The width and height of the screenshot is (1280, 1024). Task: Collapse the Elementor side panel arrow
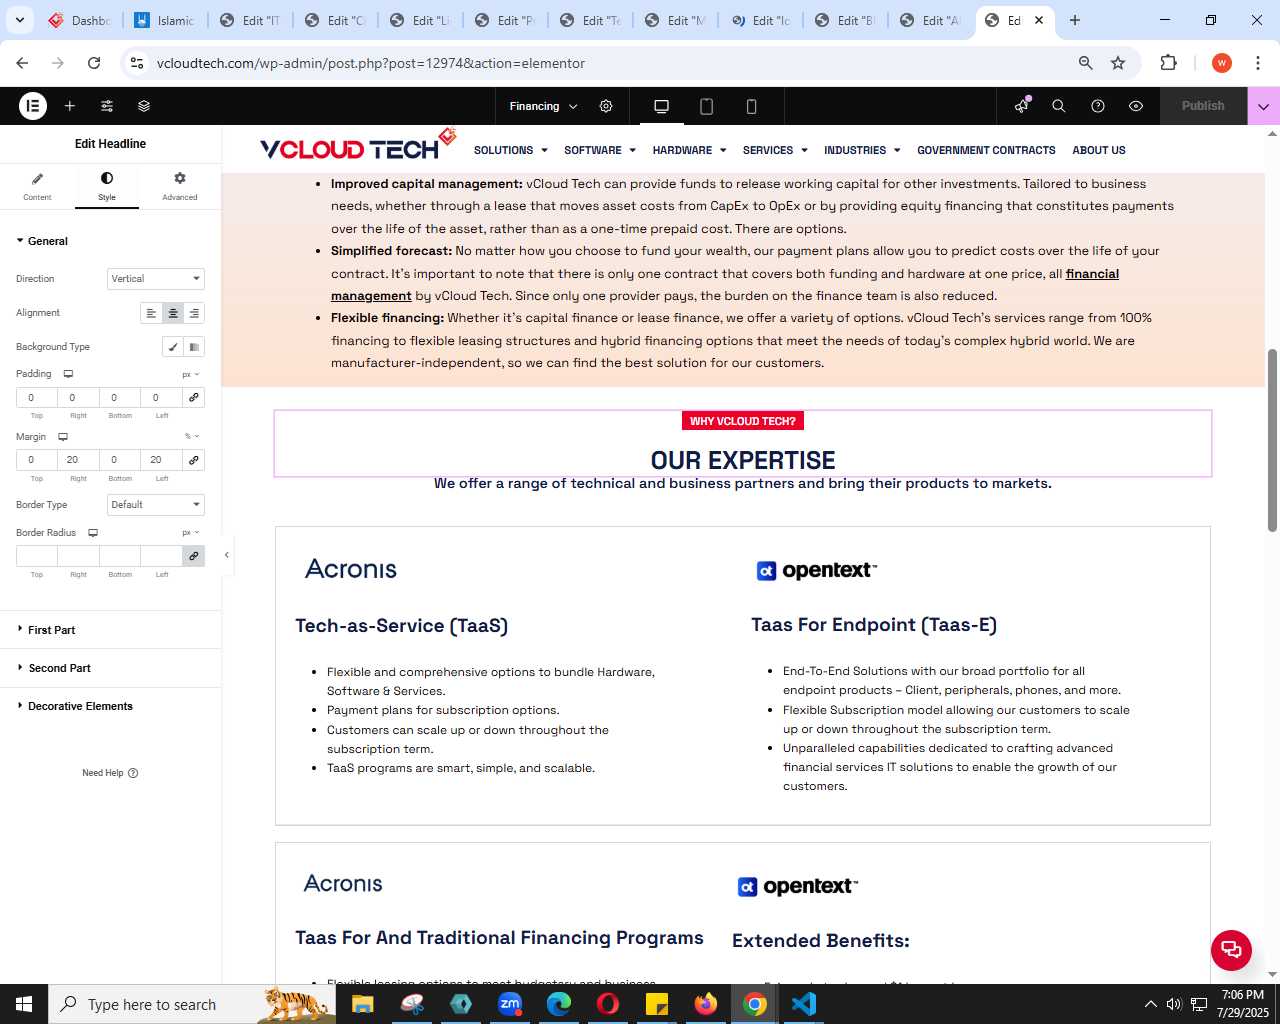[x=227, y=555]
